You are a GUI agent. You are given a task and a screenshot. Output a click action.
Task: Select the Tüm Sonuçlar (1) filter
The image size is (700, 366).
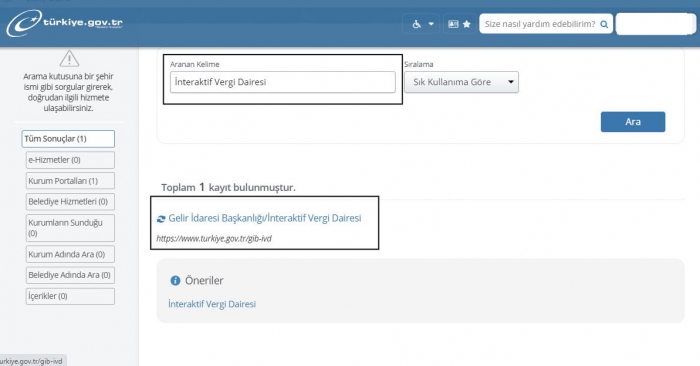click(68, 139)
